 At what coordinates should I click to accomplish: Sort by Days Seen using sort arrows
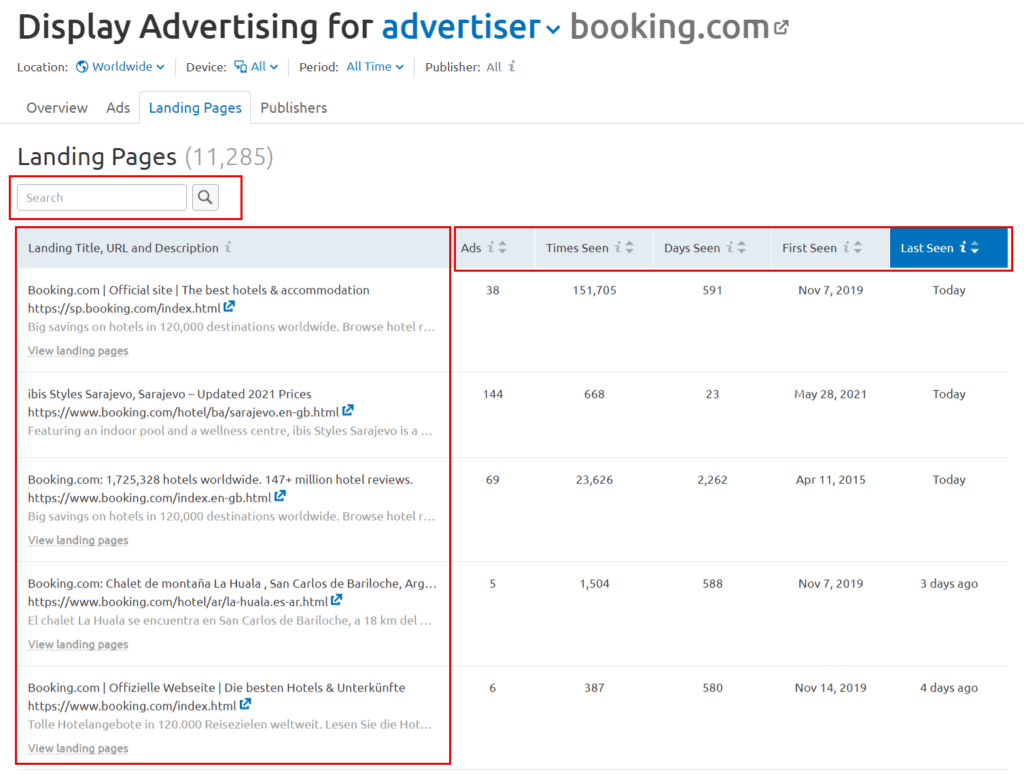(x=741, y=247)
